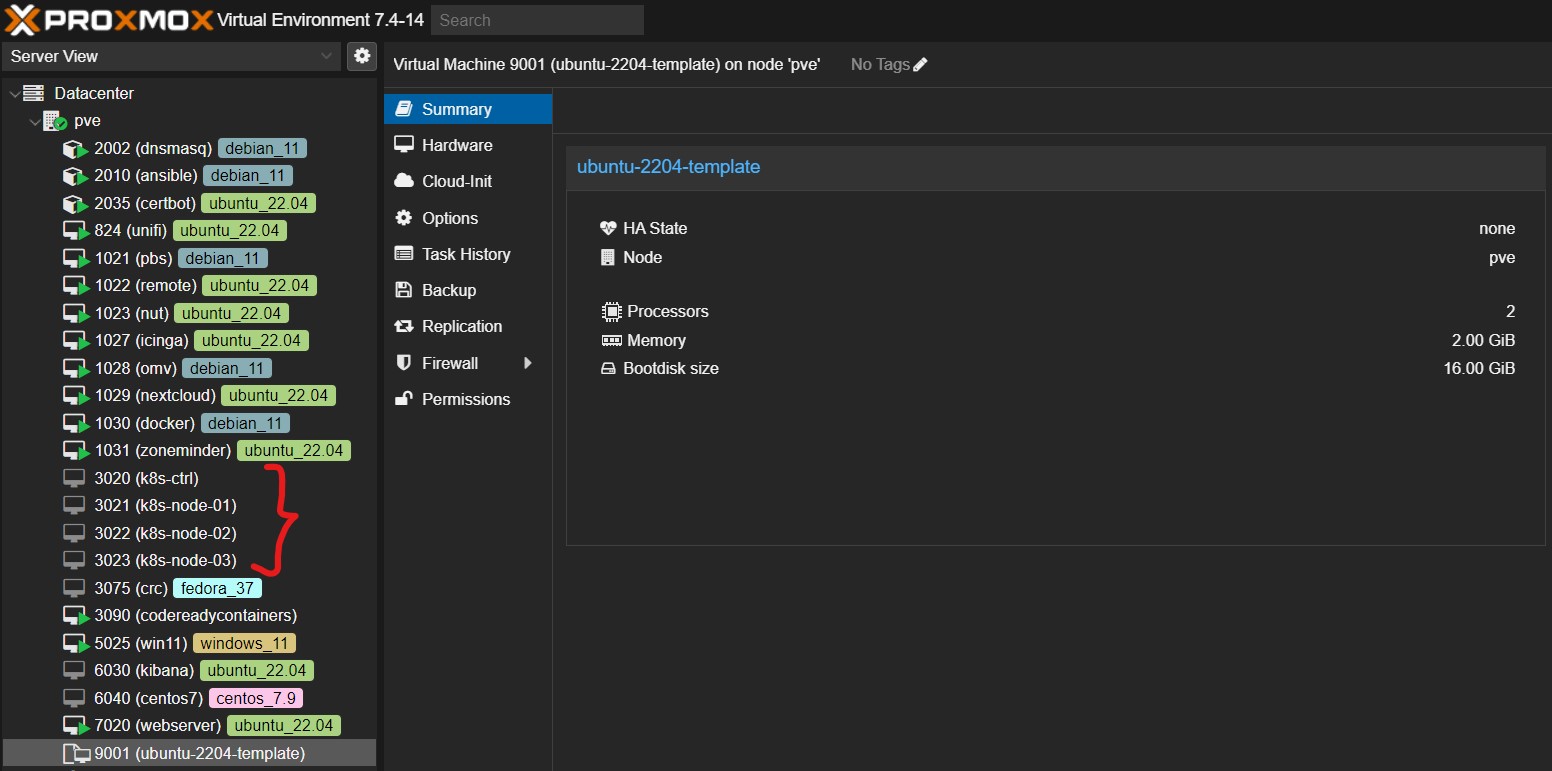Click the running VM icon for 5025 win11
This screenshot has width=1552, height=771.
pos(76,644)
